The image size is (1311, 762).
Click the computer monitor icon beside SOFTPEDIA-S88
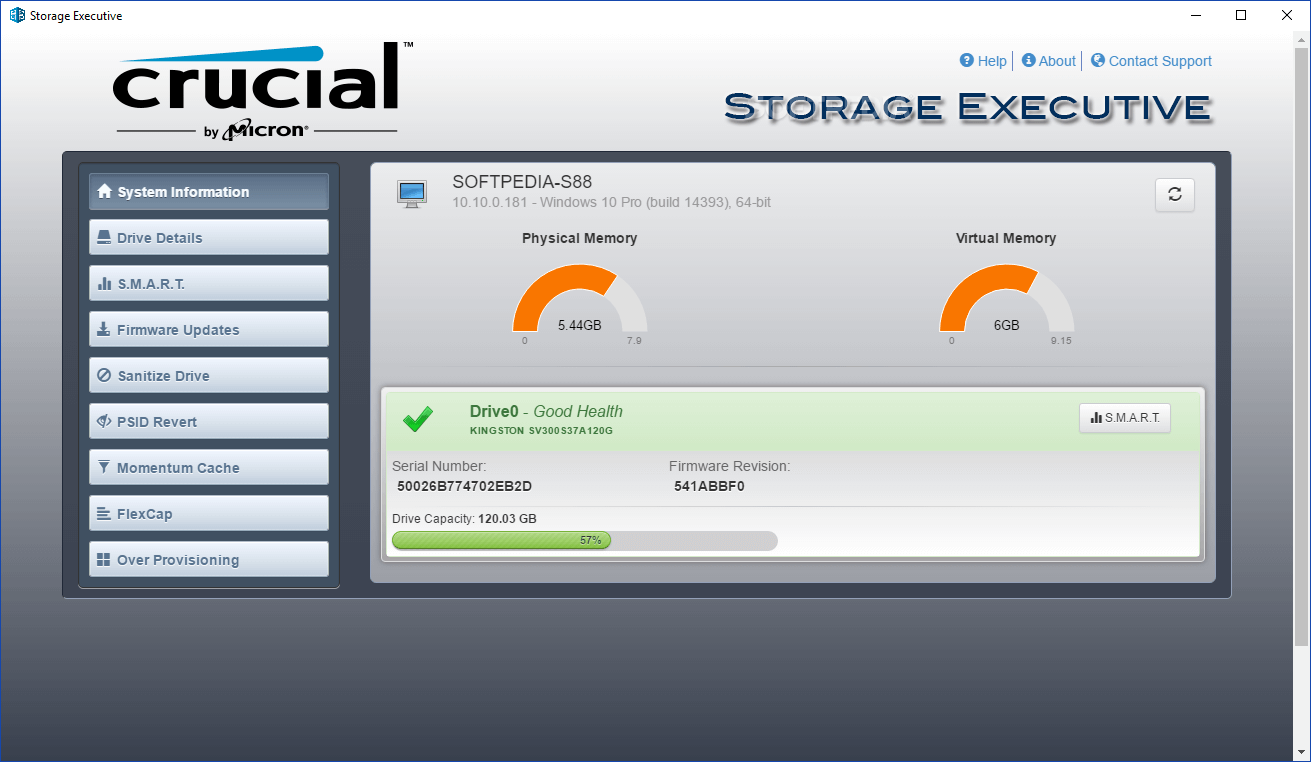click(412, 194)
